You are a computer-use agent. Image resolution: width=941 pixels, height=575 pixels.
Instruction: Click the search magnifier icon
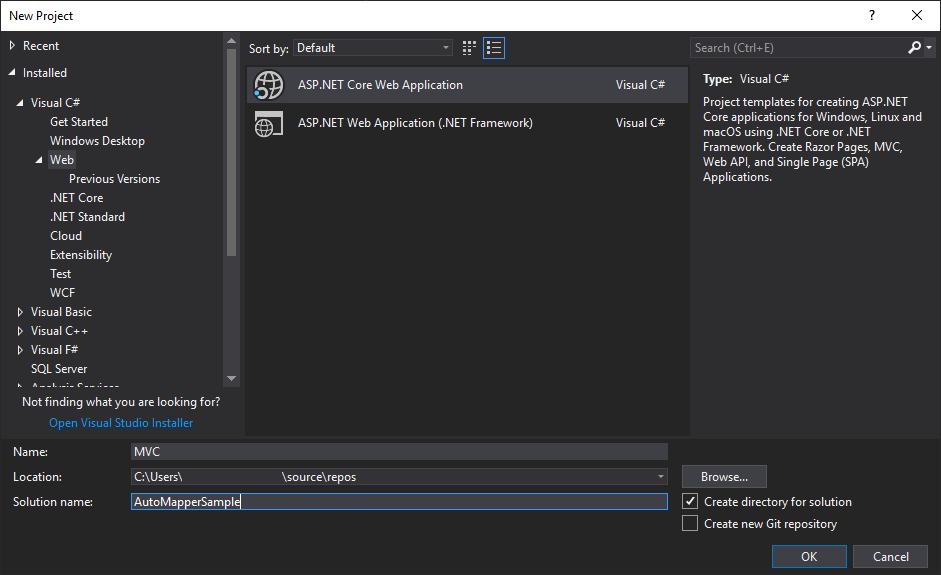coord(914,47)
